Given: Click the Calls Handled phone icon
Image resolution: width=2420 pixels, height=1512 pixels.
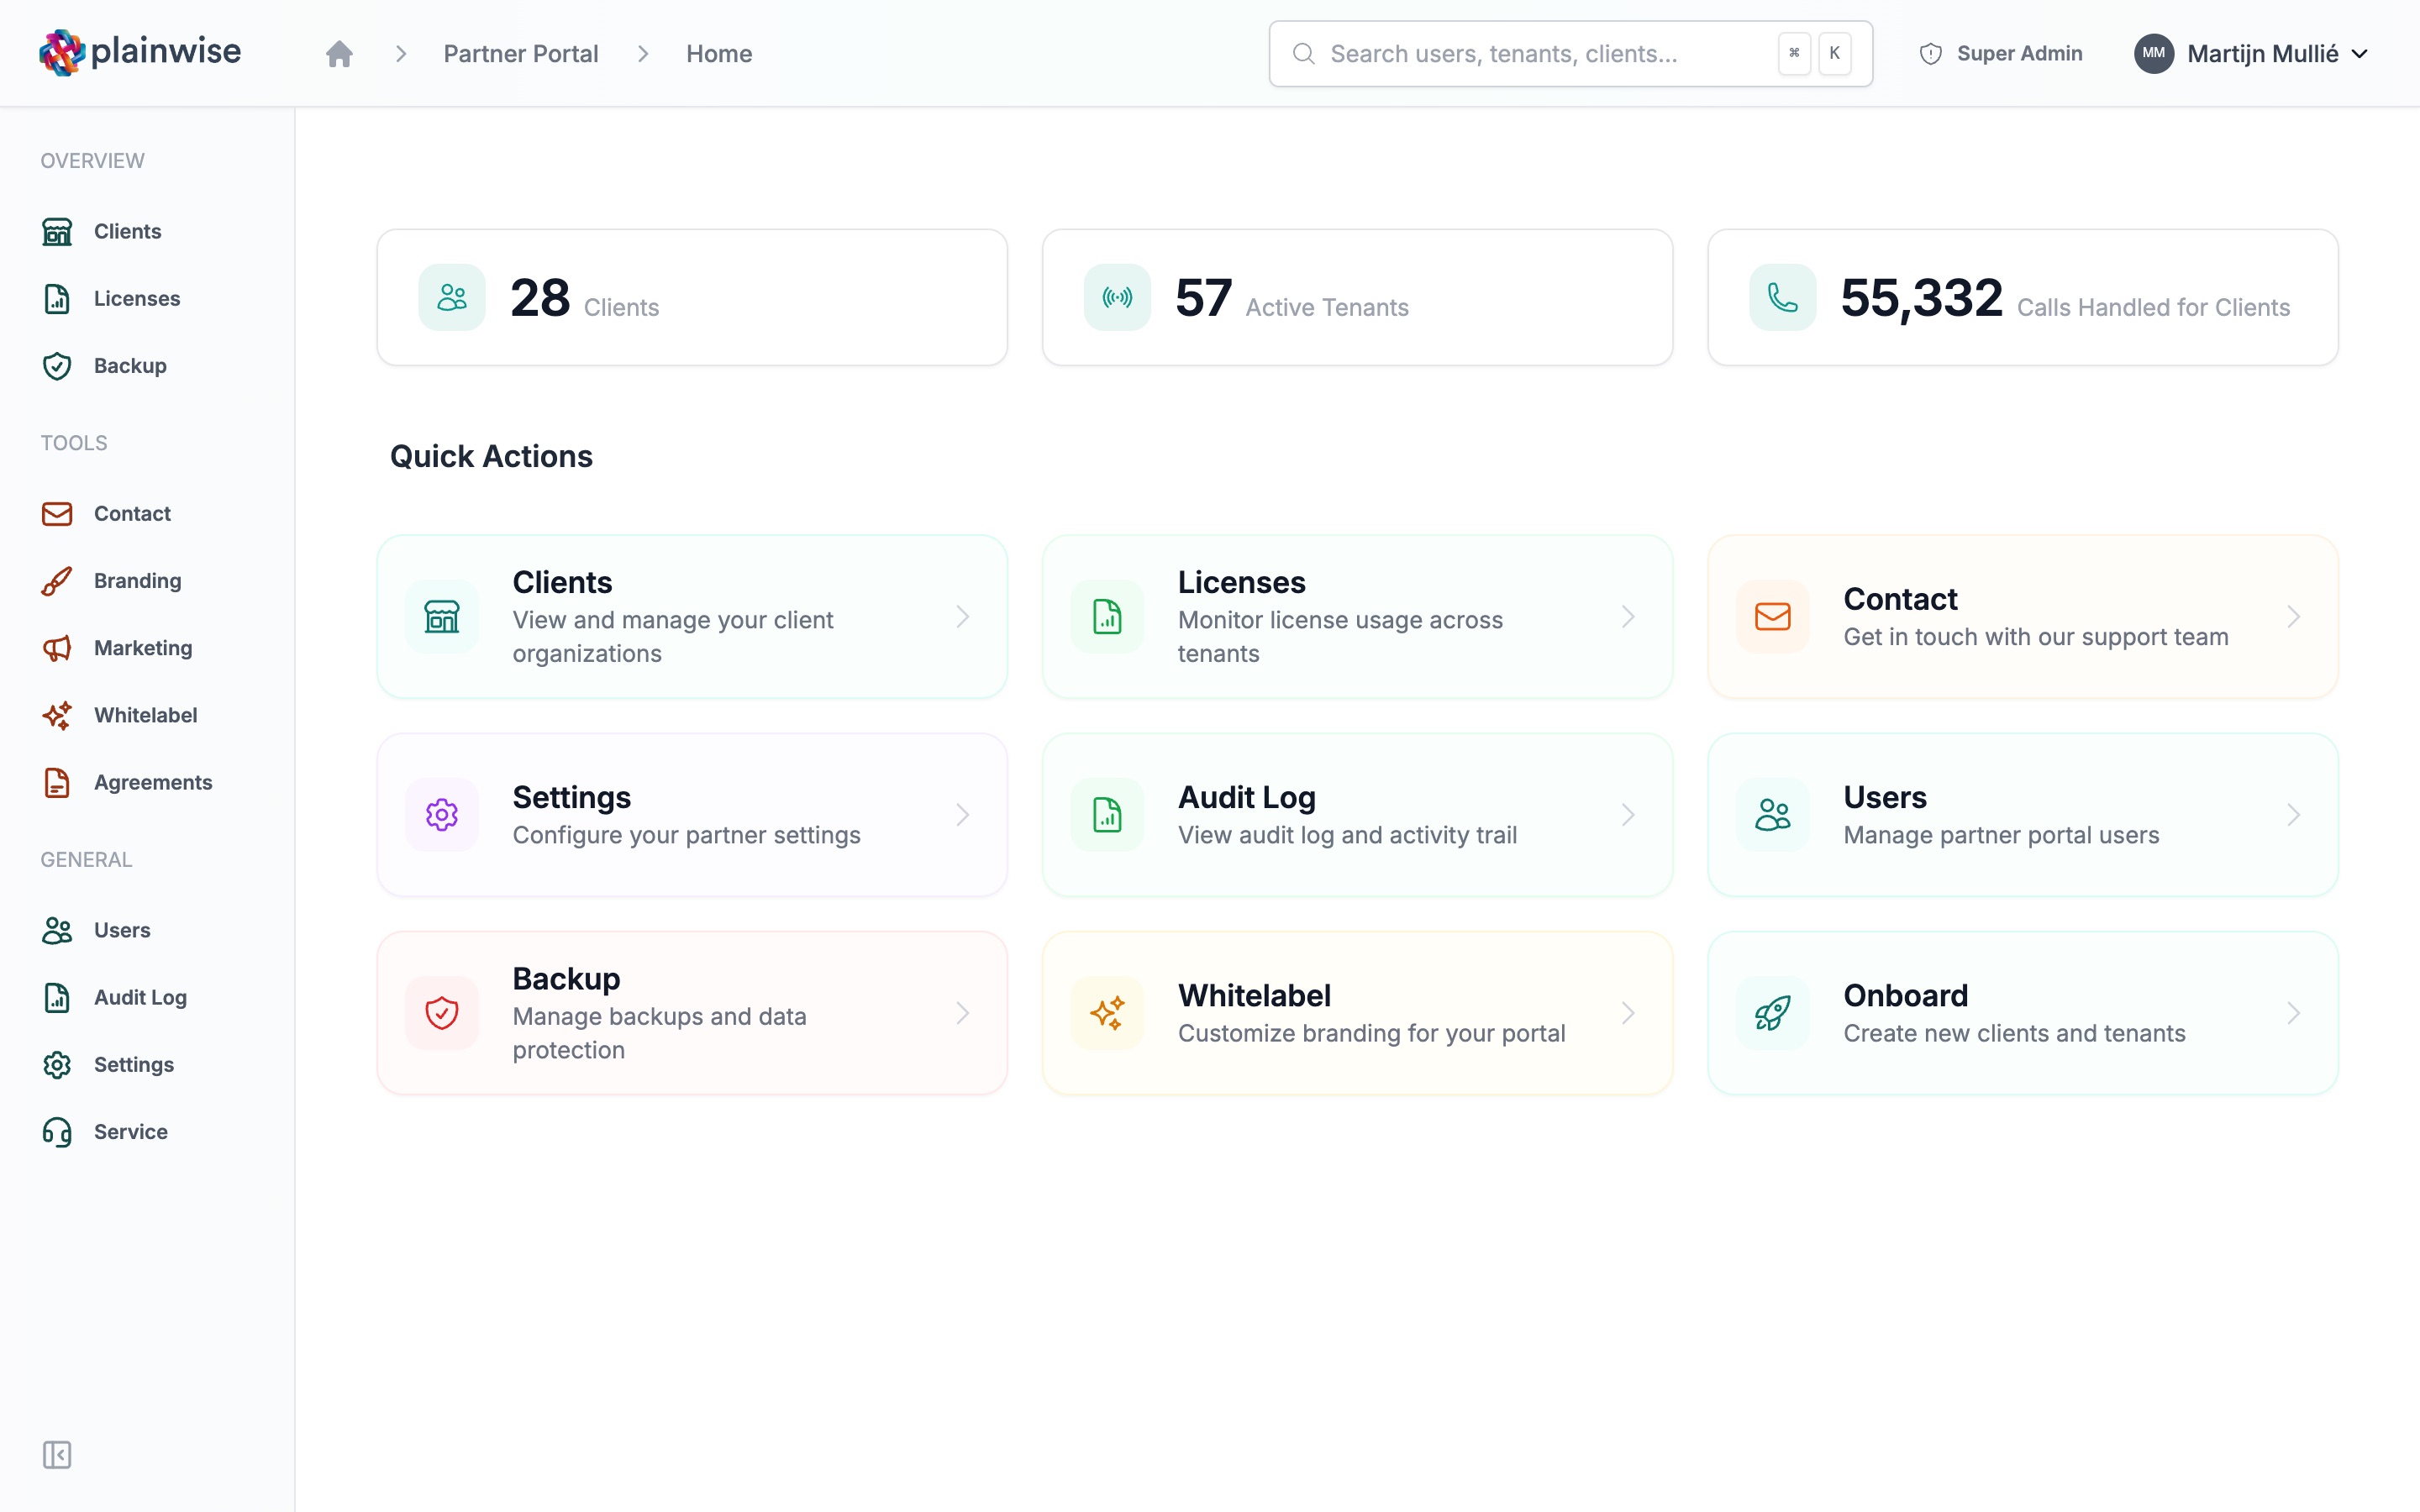Looking at the screenshot, I should point(1782,297).
